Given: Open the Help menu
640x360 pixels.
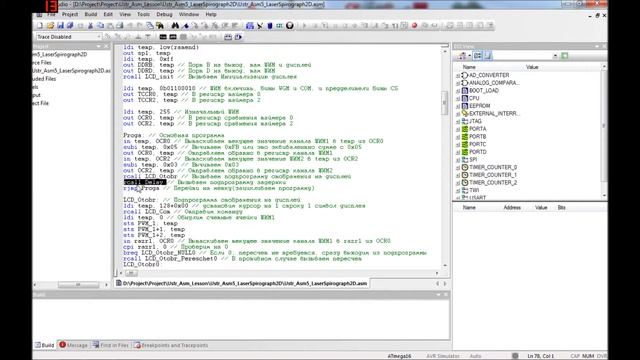Looking at the screenshot, I should coord(211,14).
